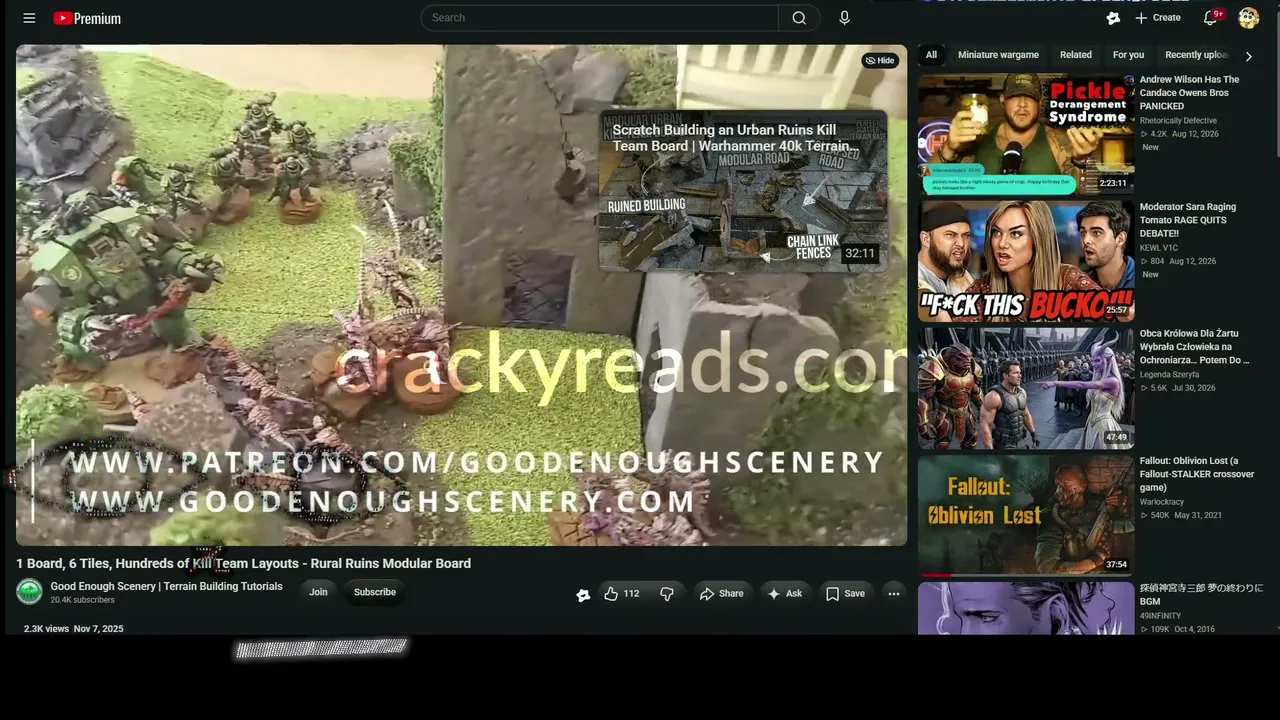This screenshot has height=720, width=1280.
Task: Open the Good Enough Scenery channel avatar
Action: point(29,592)
